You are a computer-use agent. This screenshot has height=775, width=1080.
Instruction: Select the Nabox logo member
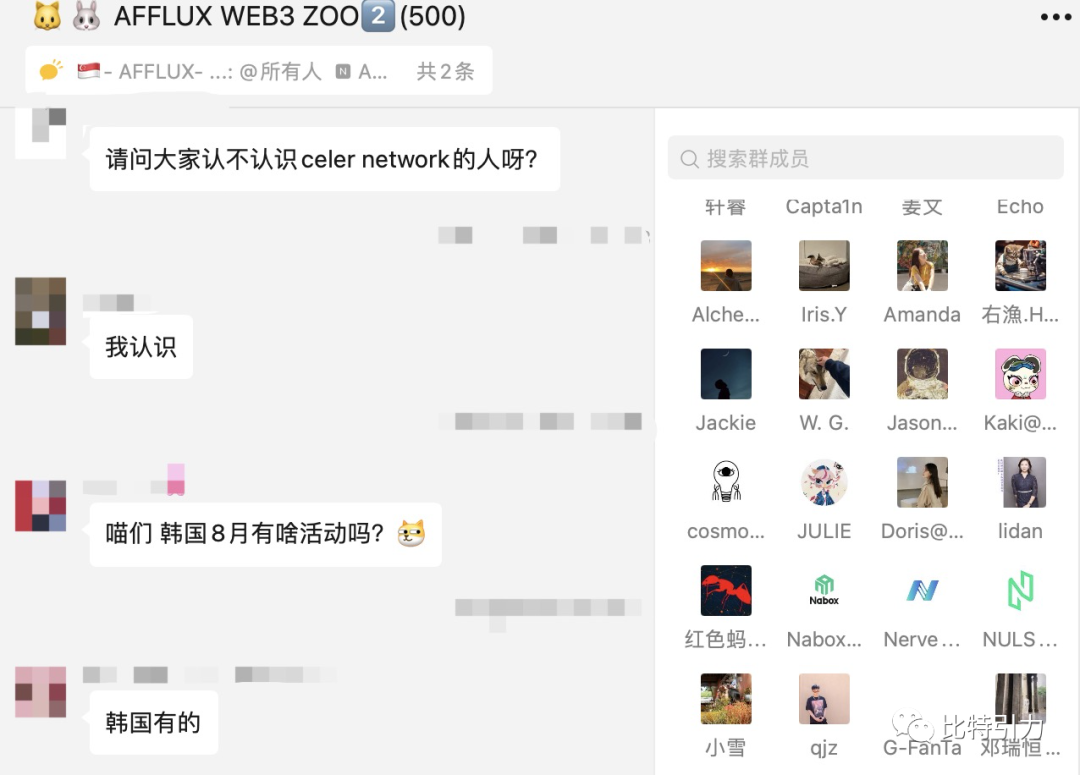click(x=824, y=590)
